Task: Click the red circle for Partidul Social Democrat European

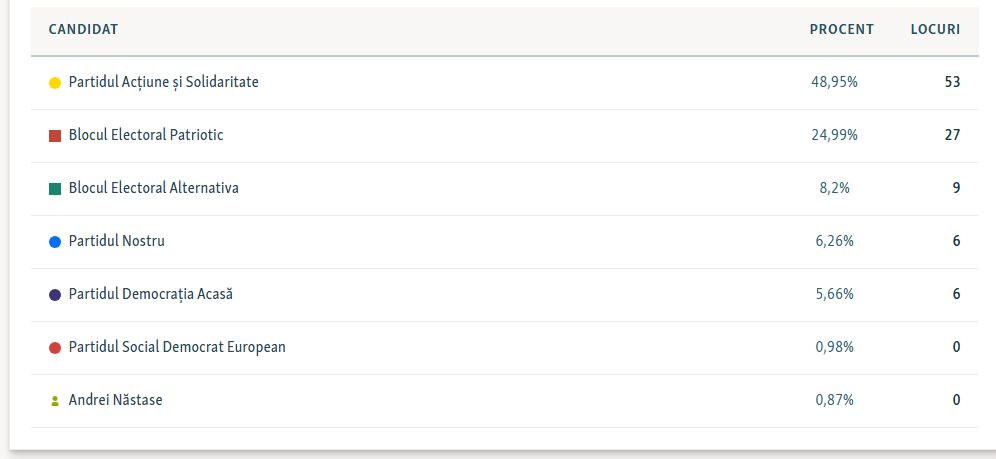Action: click(55, 348)
